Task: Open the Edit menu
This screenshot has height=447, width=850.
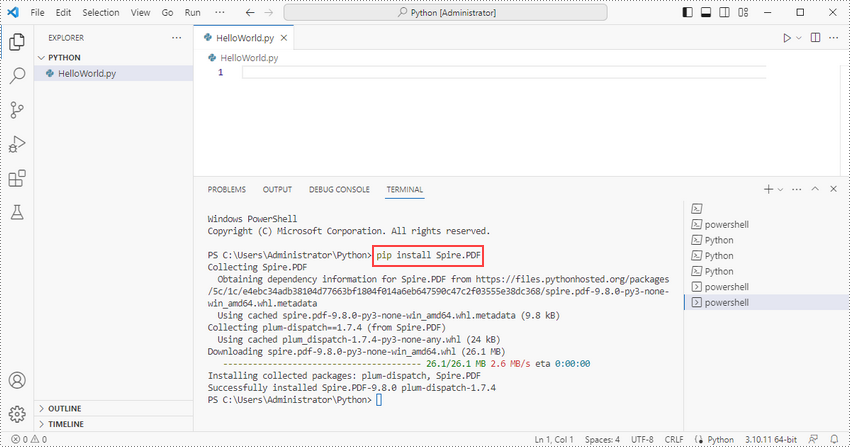Action: pos(63,12)
